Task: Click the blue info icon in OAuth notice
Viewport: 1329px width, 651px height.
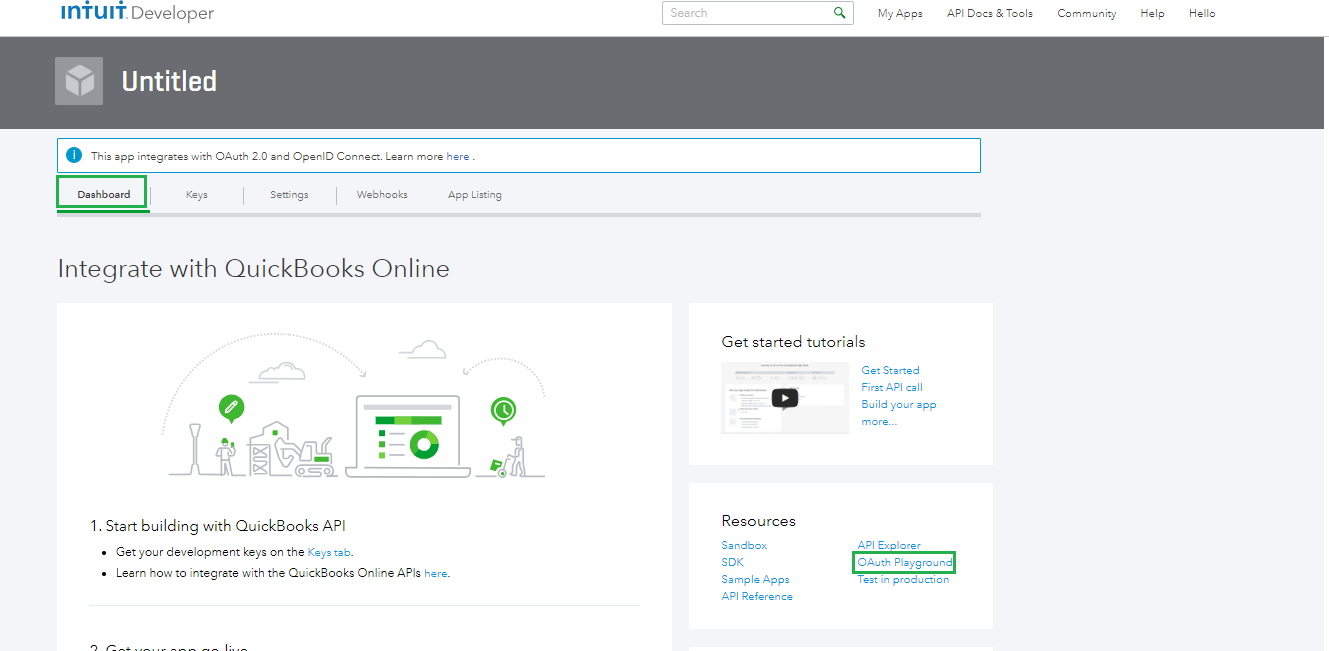Action: (x=74, y=156)
